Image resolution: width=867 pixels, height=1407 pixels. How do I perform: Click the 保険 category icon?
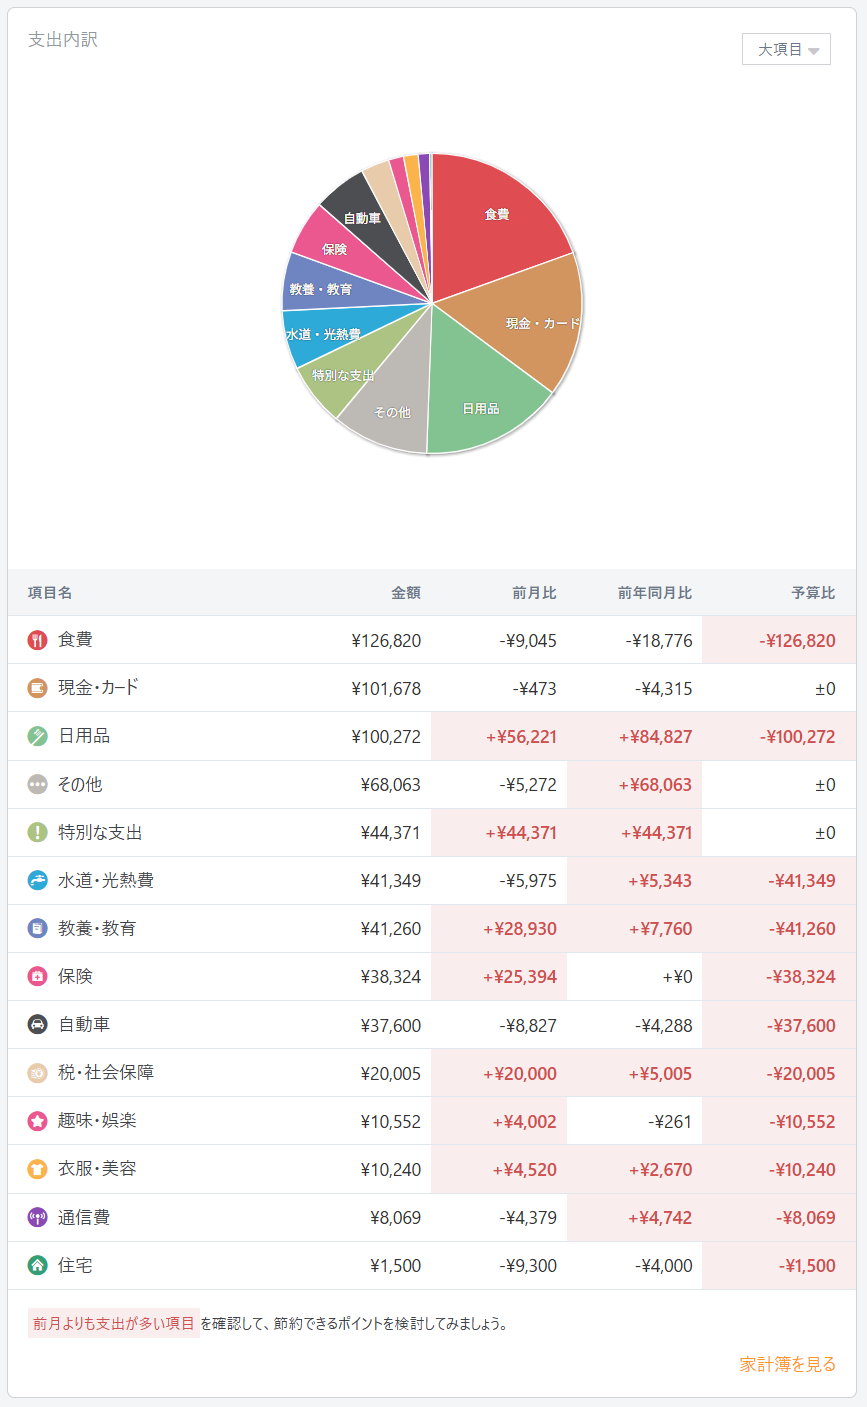pos(37,977)
